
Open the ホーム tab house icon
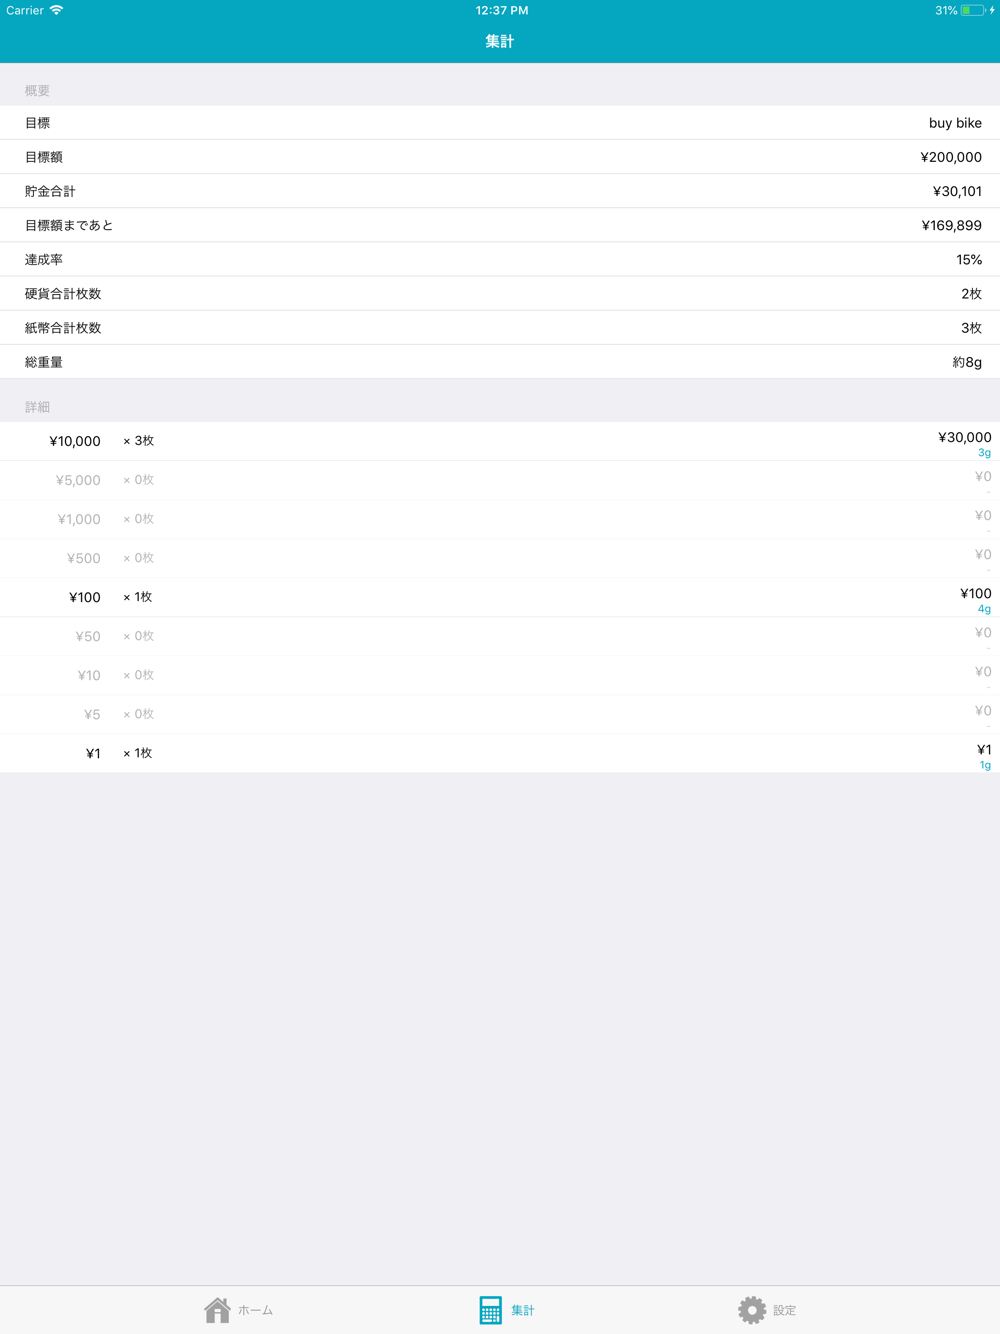(x=217, y=1309)
